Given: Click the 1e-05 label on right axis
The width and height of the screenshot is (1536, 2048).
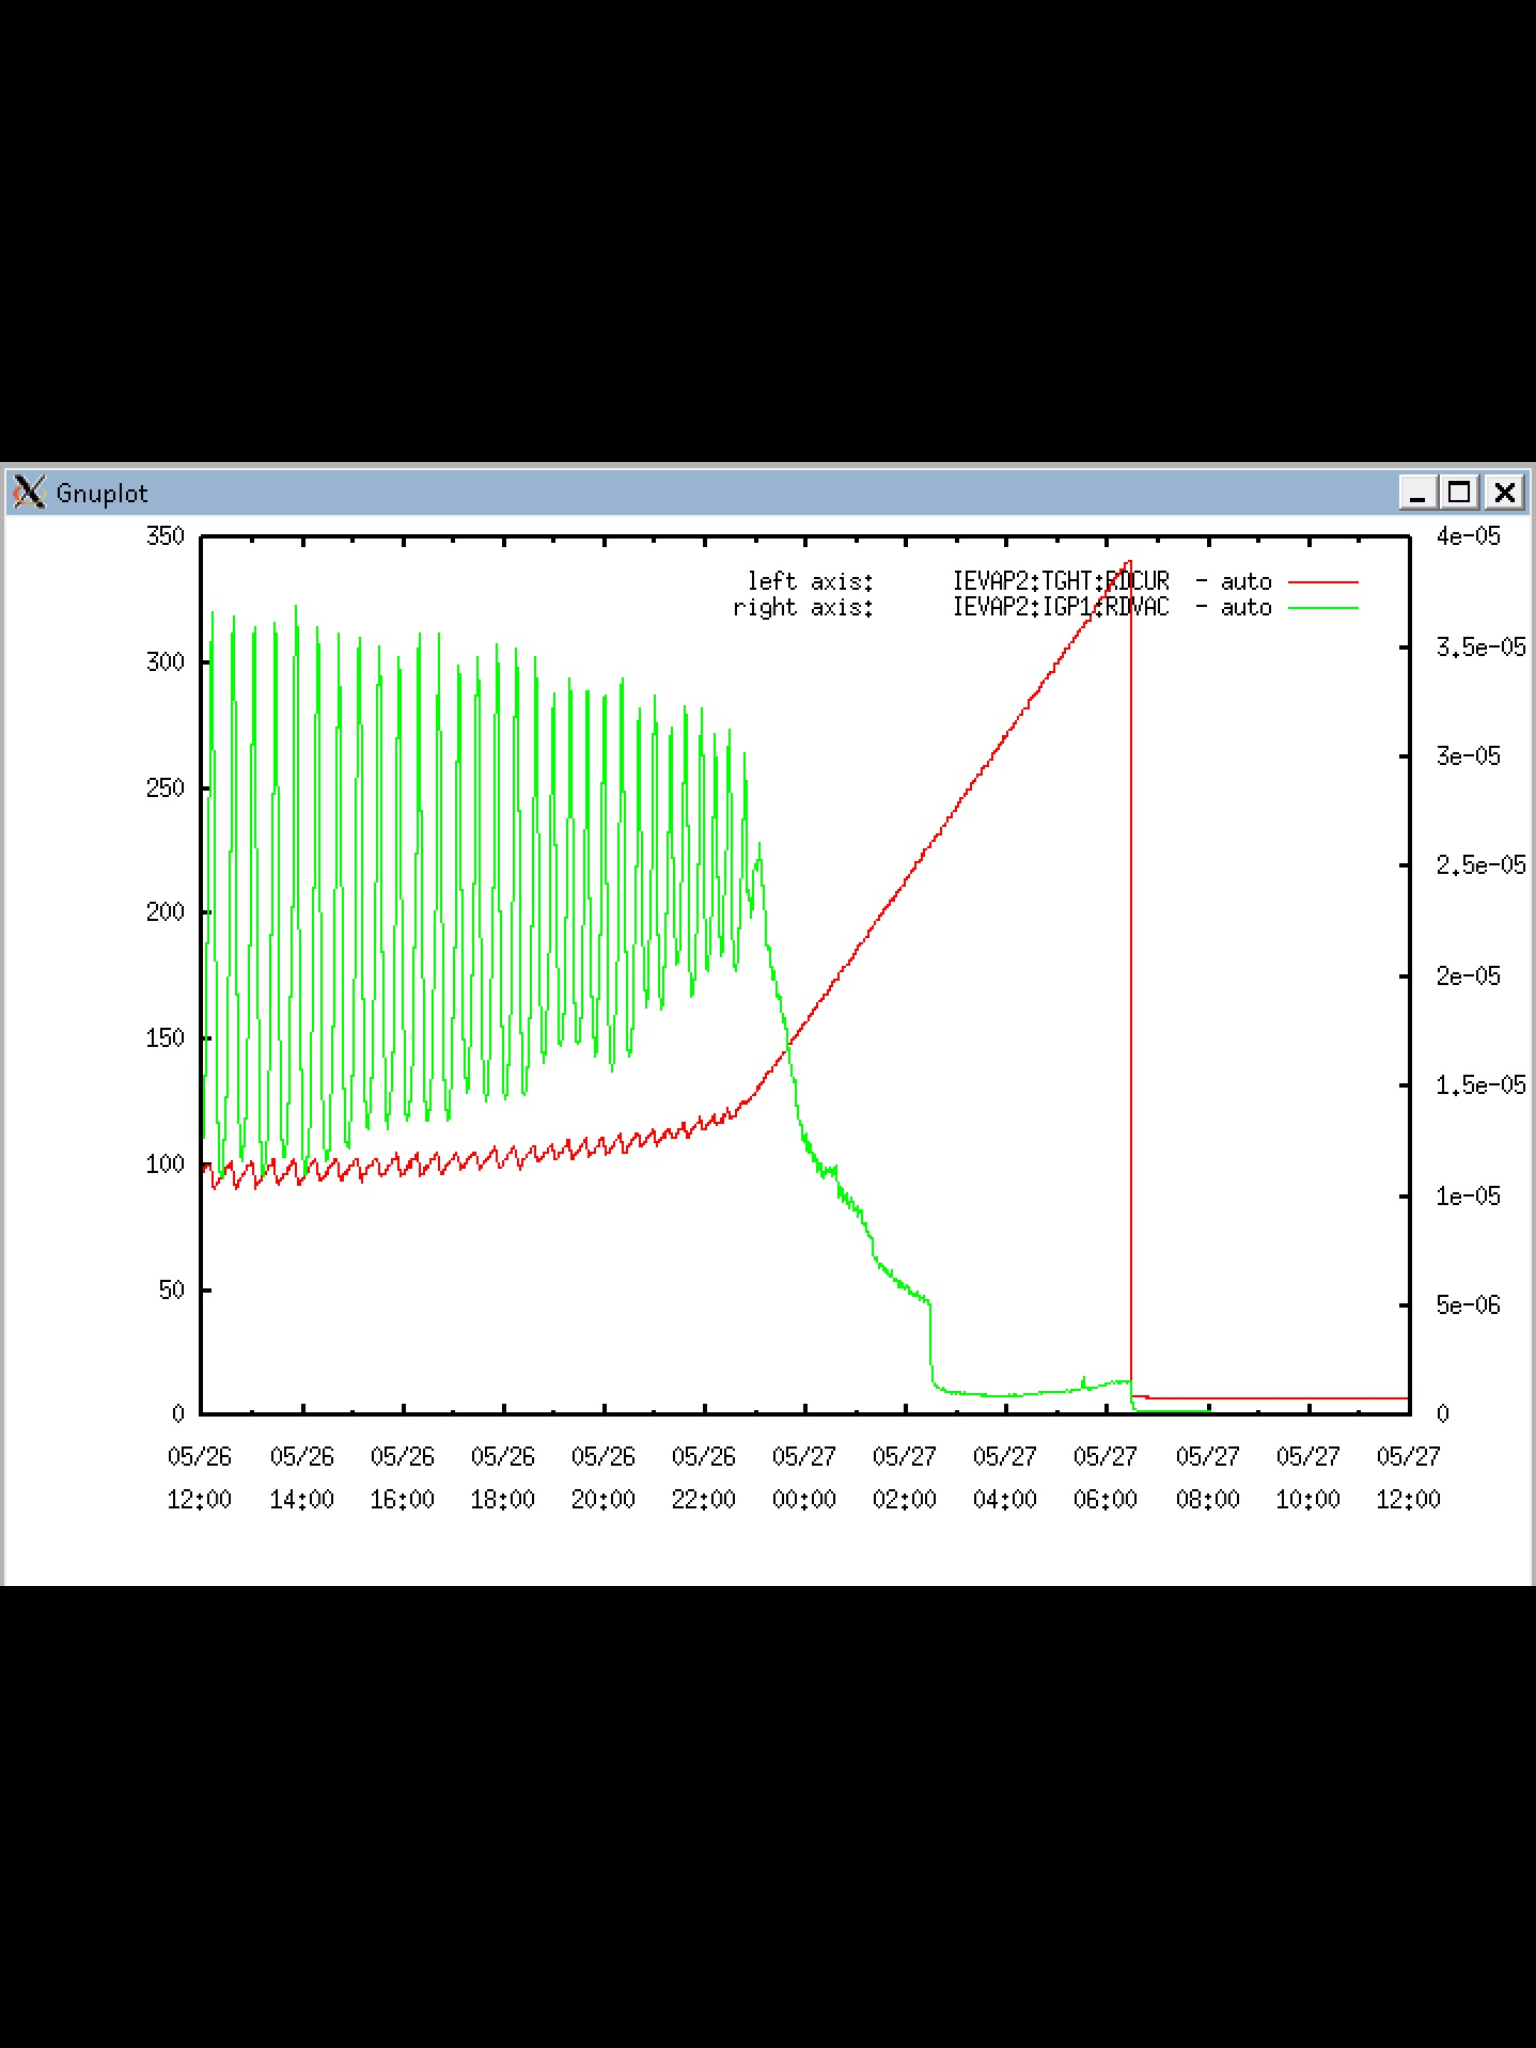Looking at the screenshot, I should (1468, 1196).
